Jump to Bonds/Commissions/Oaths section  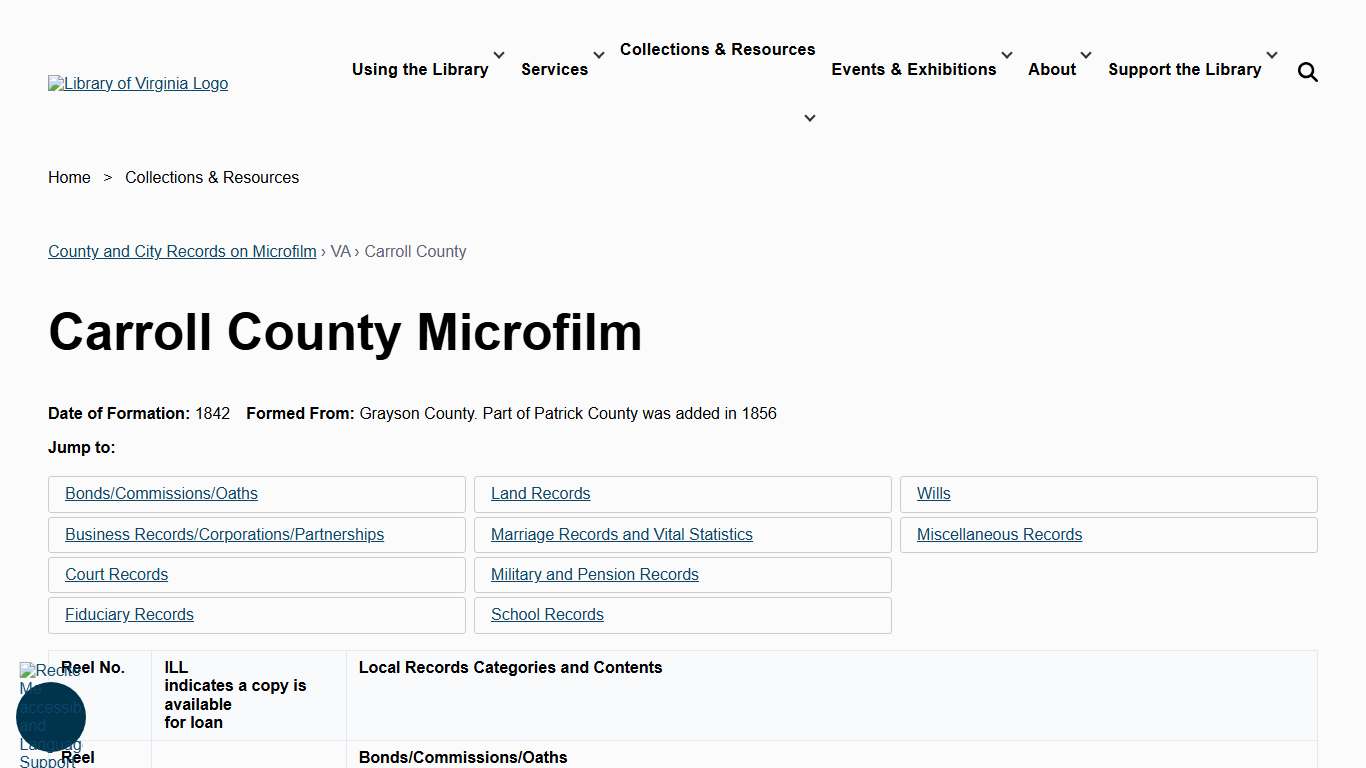pyautogui.click(x=161, y=493)
